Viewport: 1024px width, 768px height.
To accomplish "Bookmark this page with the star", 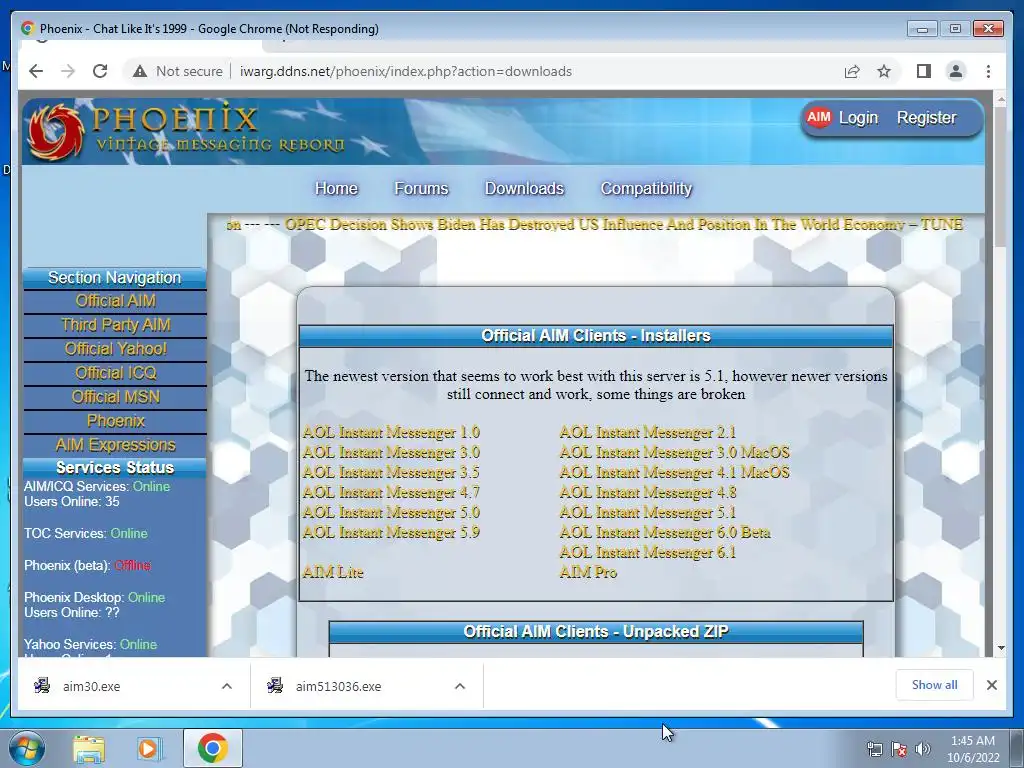I will click(884, 71).
